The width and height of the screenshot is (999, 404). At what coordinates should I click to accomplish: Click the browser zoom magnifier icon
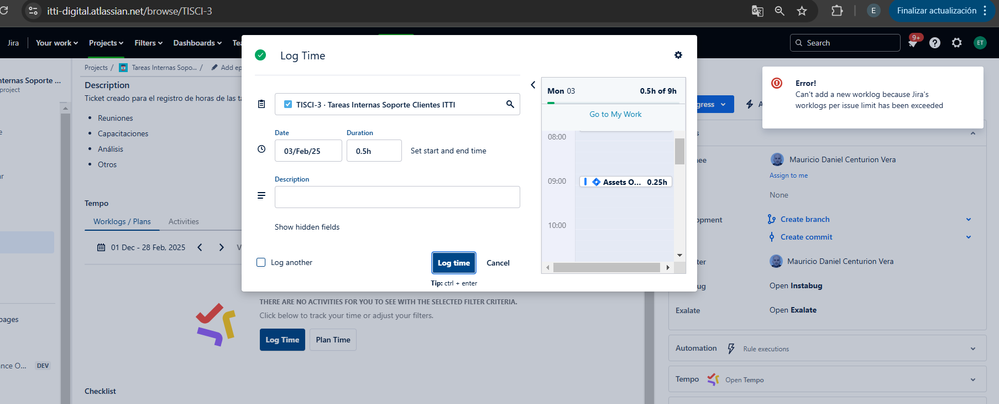779,11
